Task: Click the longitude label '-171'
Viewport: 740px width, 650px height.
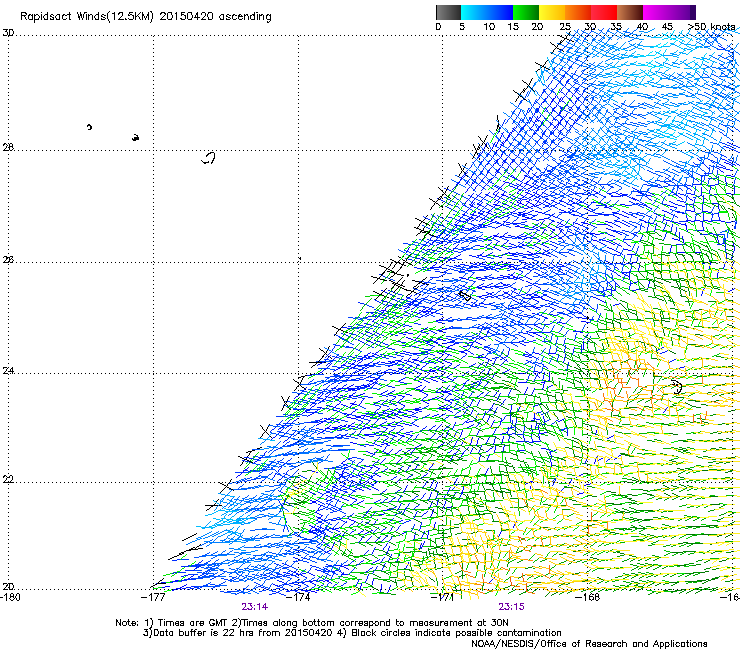Action: [442, 597]
